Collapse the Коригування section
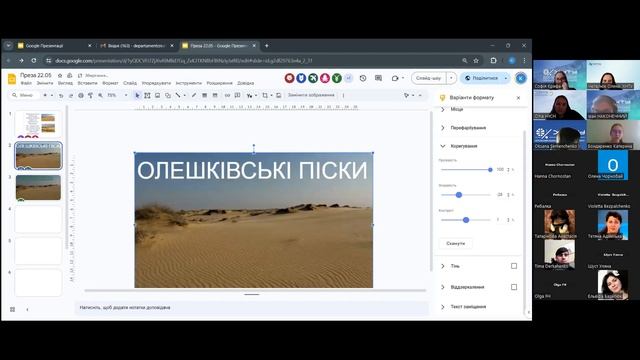 click(x=443, y=146)
